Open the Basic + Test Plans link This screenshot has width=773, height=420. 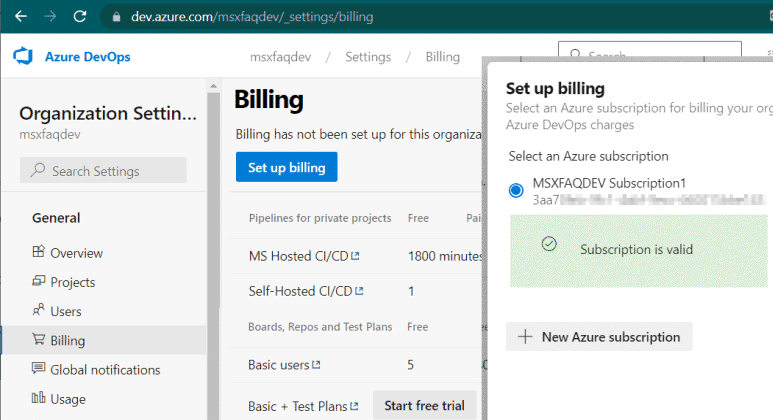298,406
